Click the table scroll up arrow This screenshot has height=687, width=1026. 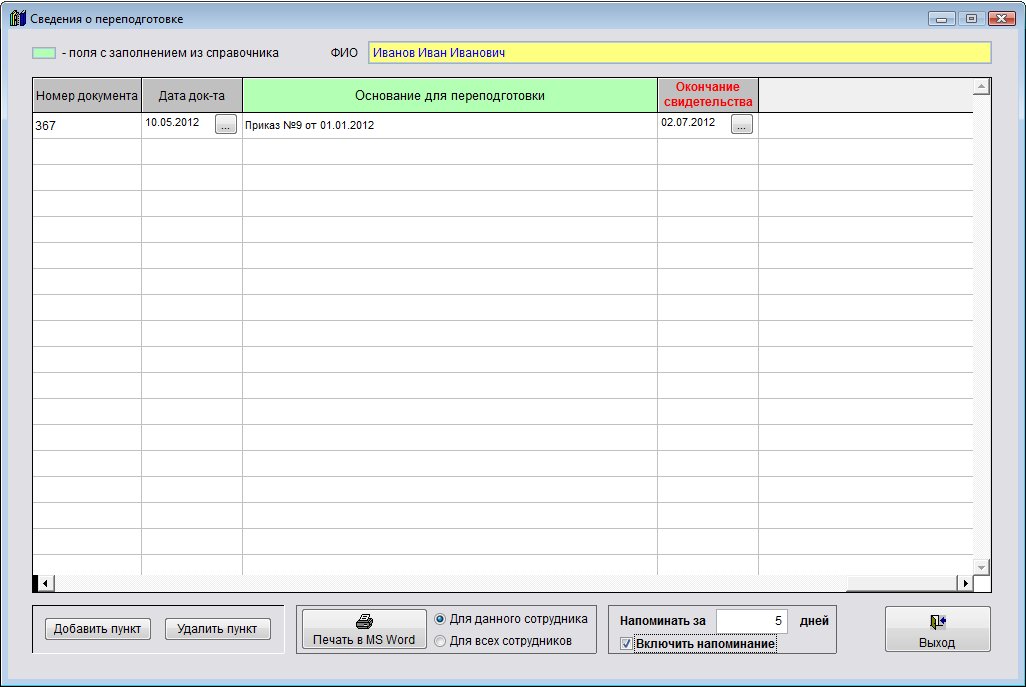tap(981, 87)
